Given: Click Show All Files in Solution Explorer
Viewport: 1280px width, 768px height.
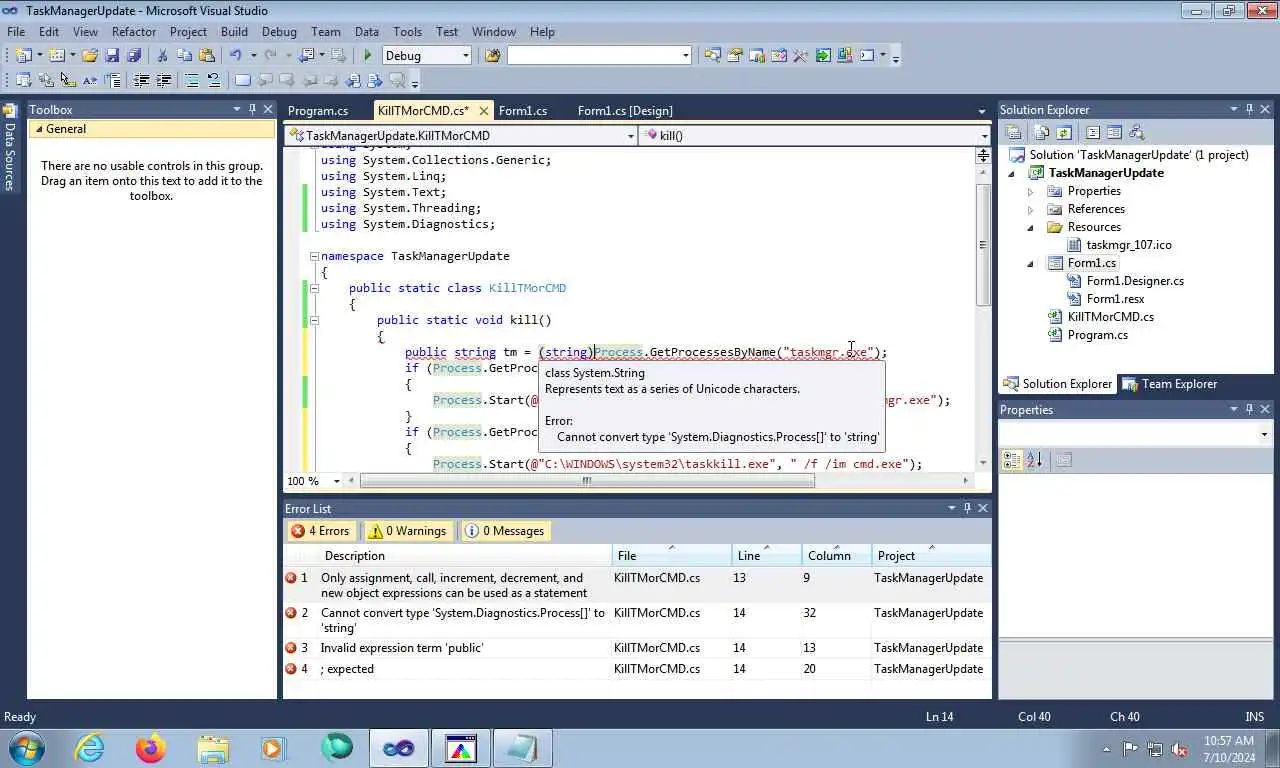Looking at the screenshot, I should pyautogui.click(x=1042, y=132).
